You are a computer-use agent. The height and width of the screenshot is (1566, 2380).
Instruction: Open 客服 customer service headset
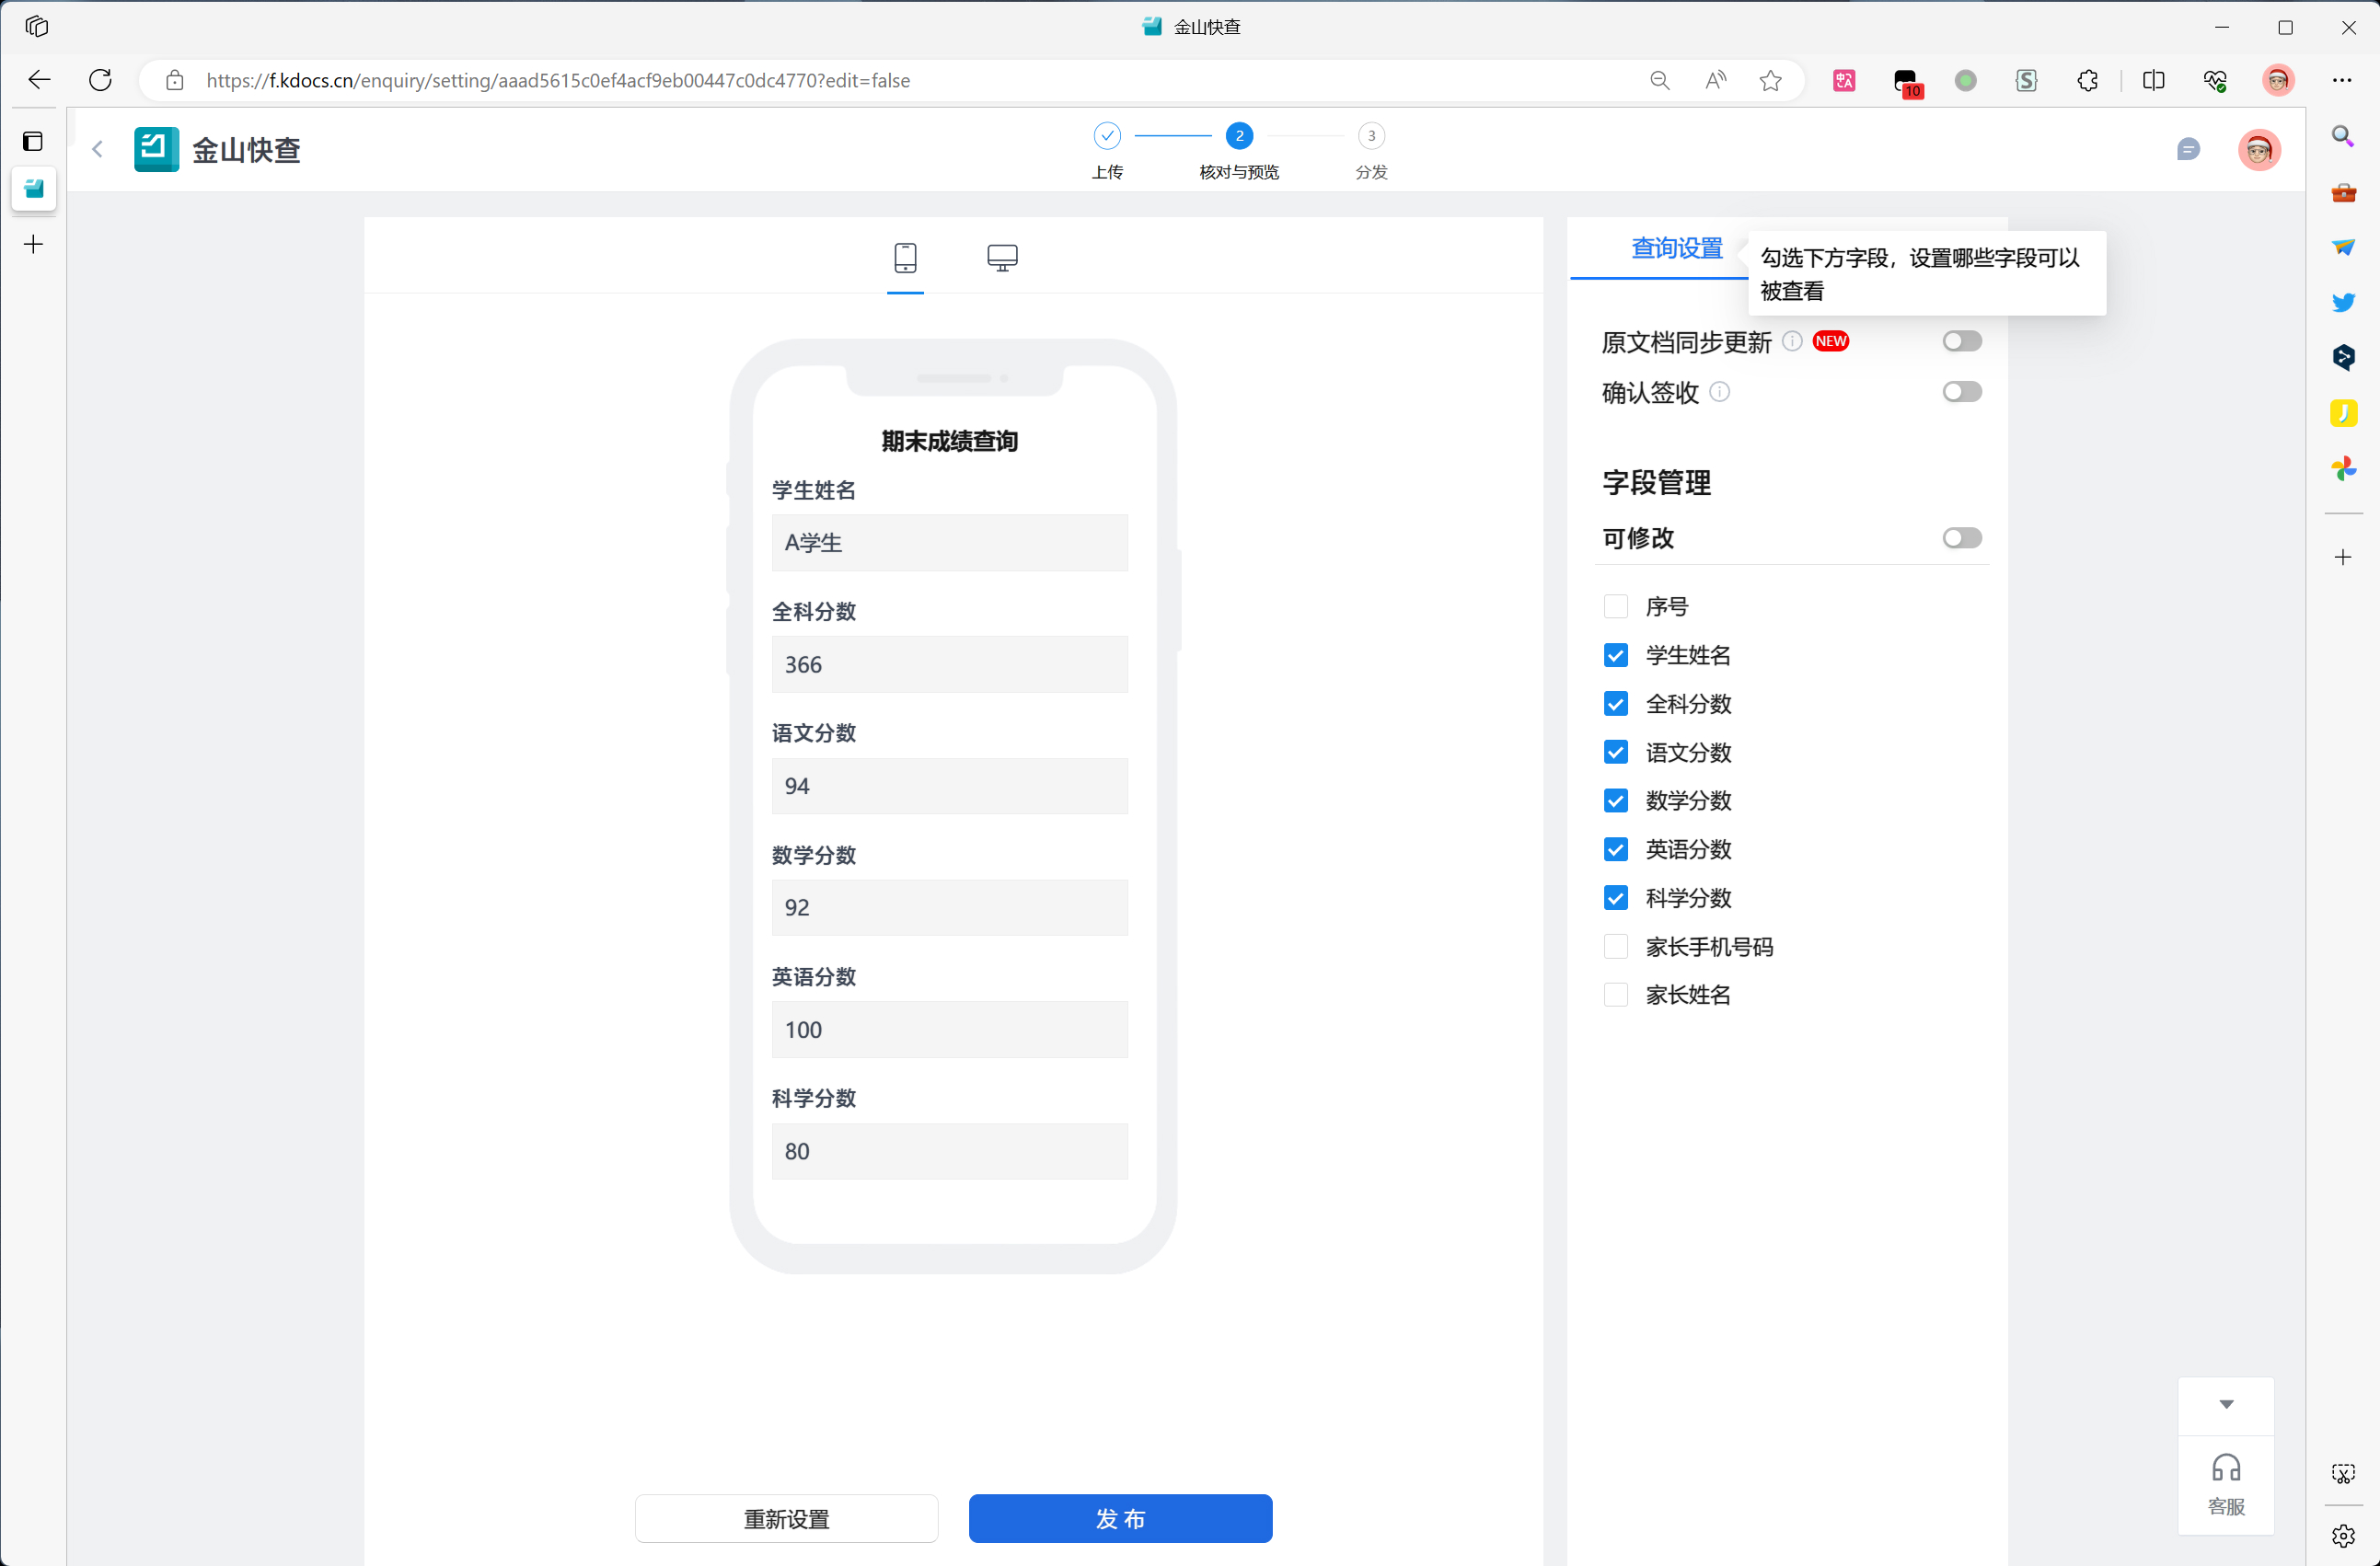[x=2225, y=1482]
